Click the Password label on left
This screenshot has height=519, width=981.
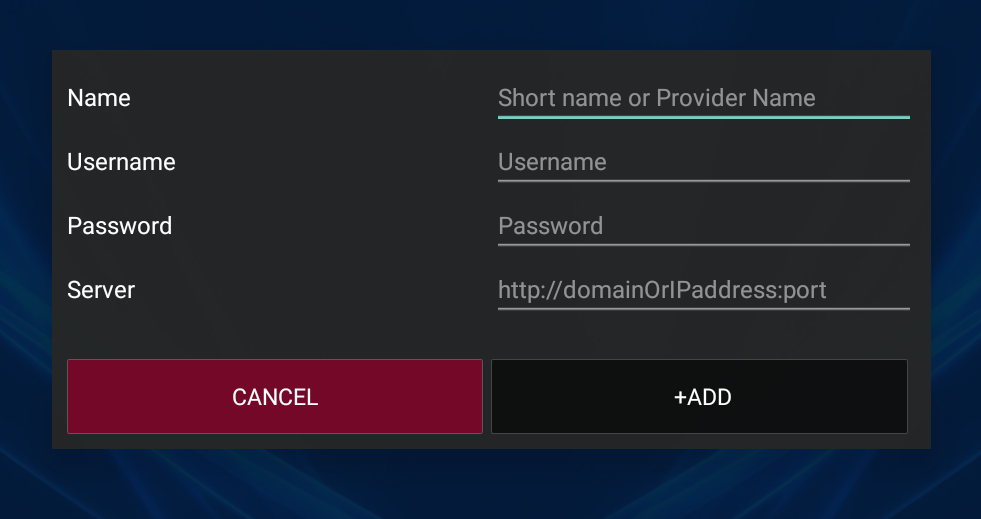(x=119, y=226)
